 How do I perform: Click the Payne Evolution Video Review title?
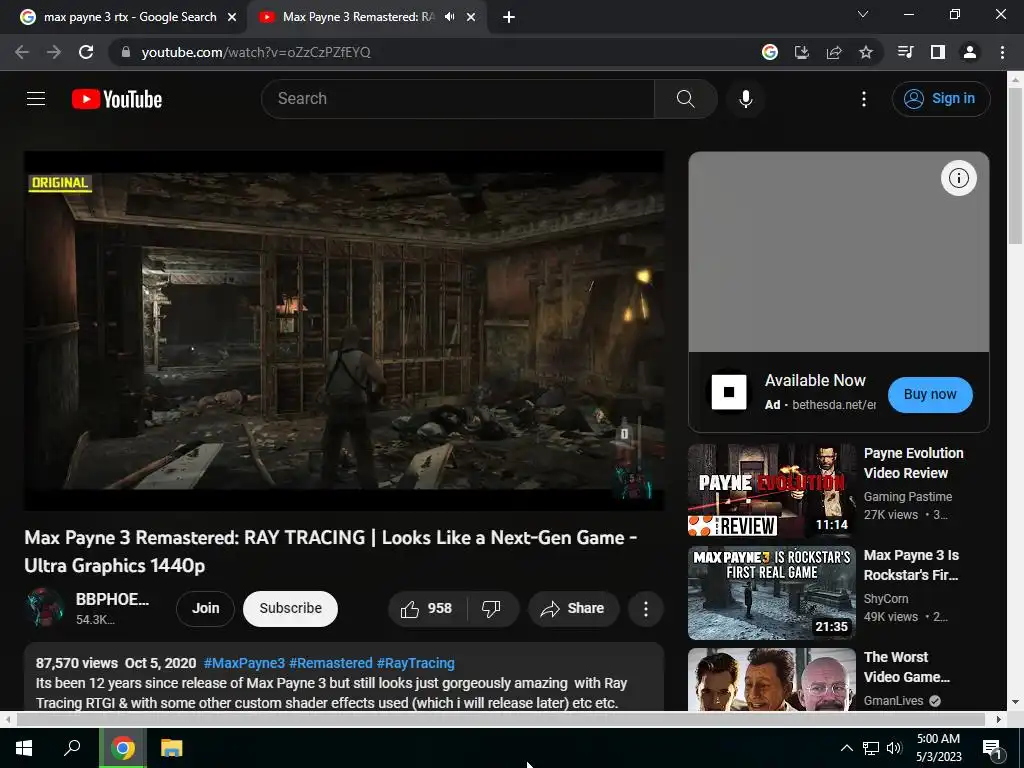[913, 463]
